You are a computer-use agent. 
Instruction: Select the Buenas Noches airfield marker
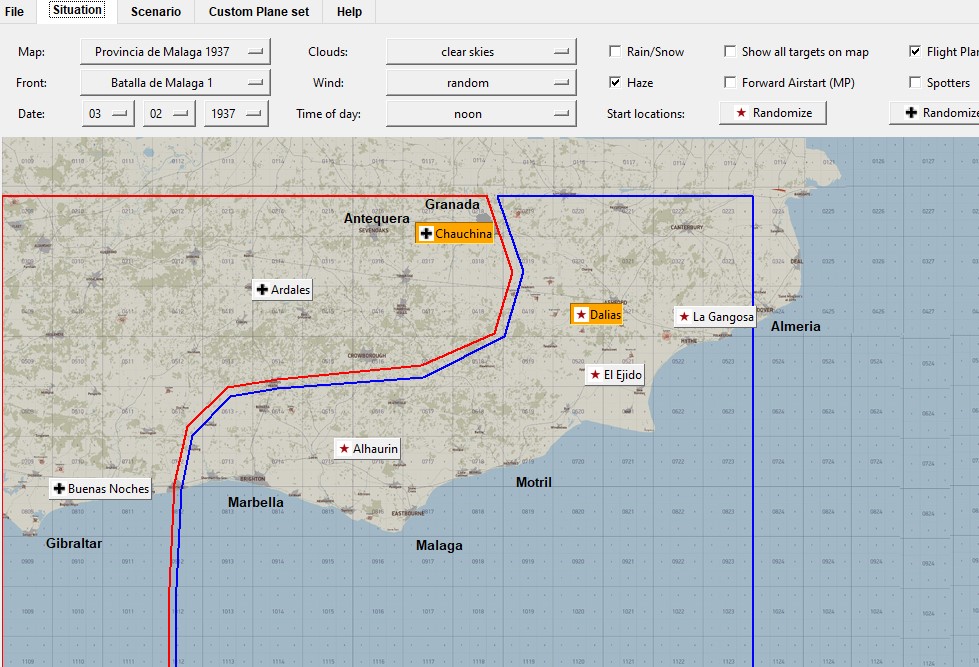(100, 488)
